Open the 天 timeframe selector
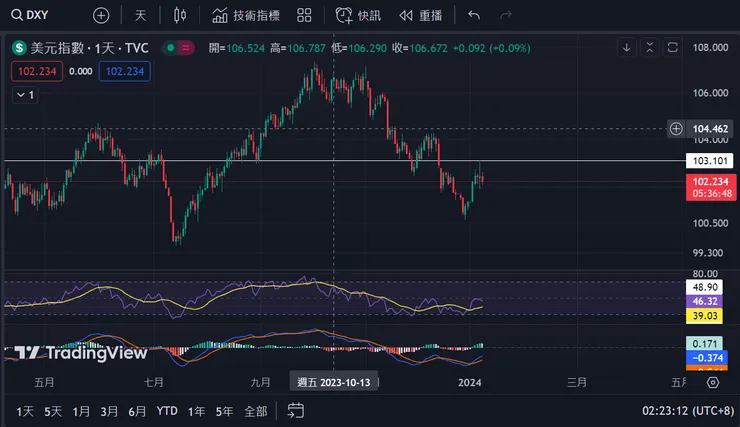This screenshot has height=427, width=740. (x=140, y=16)
